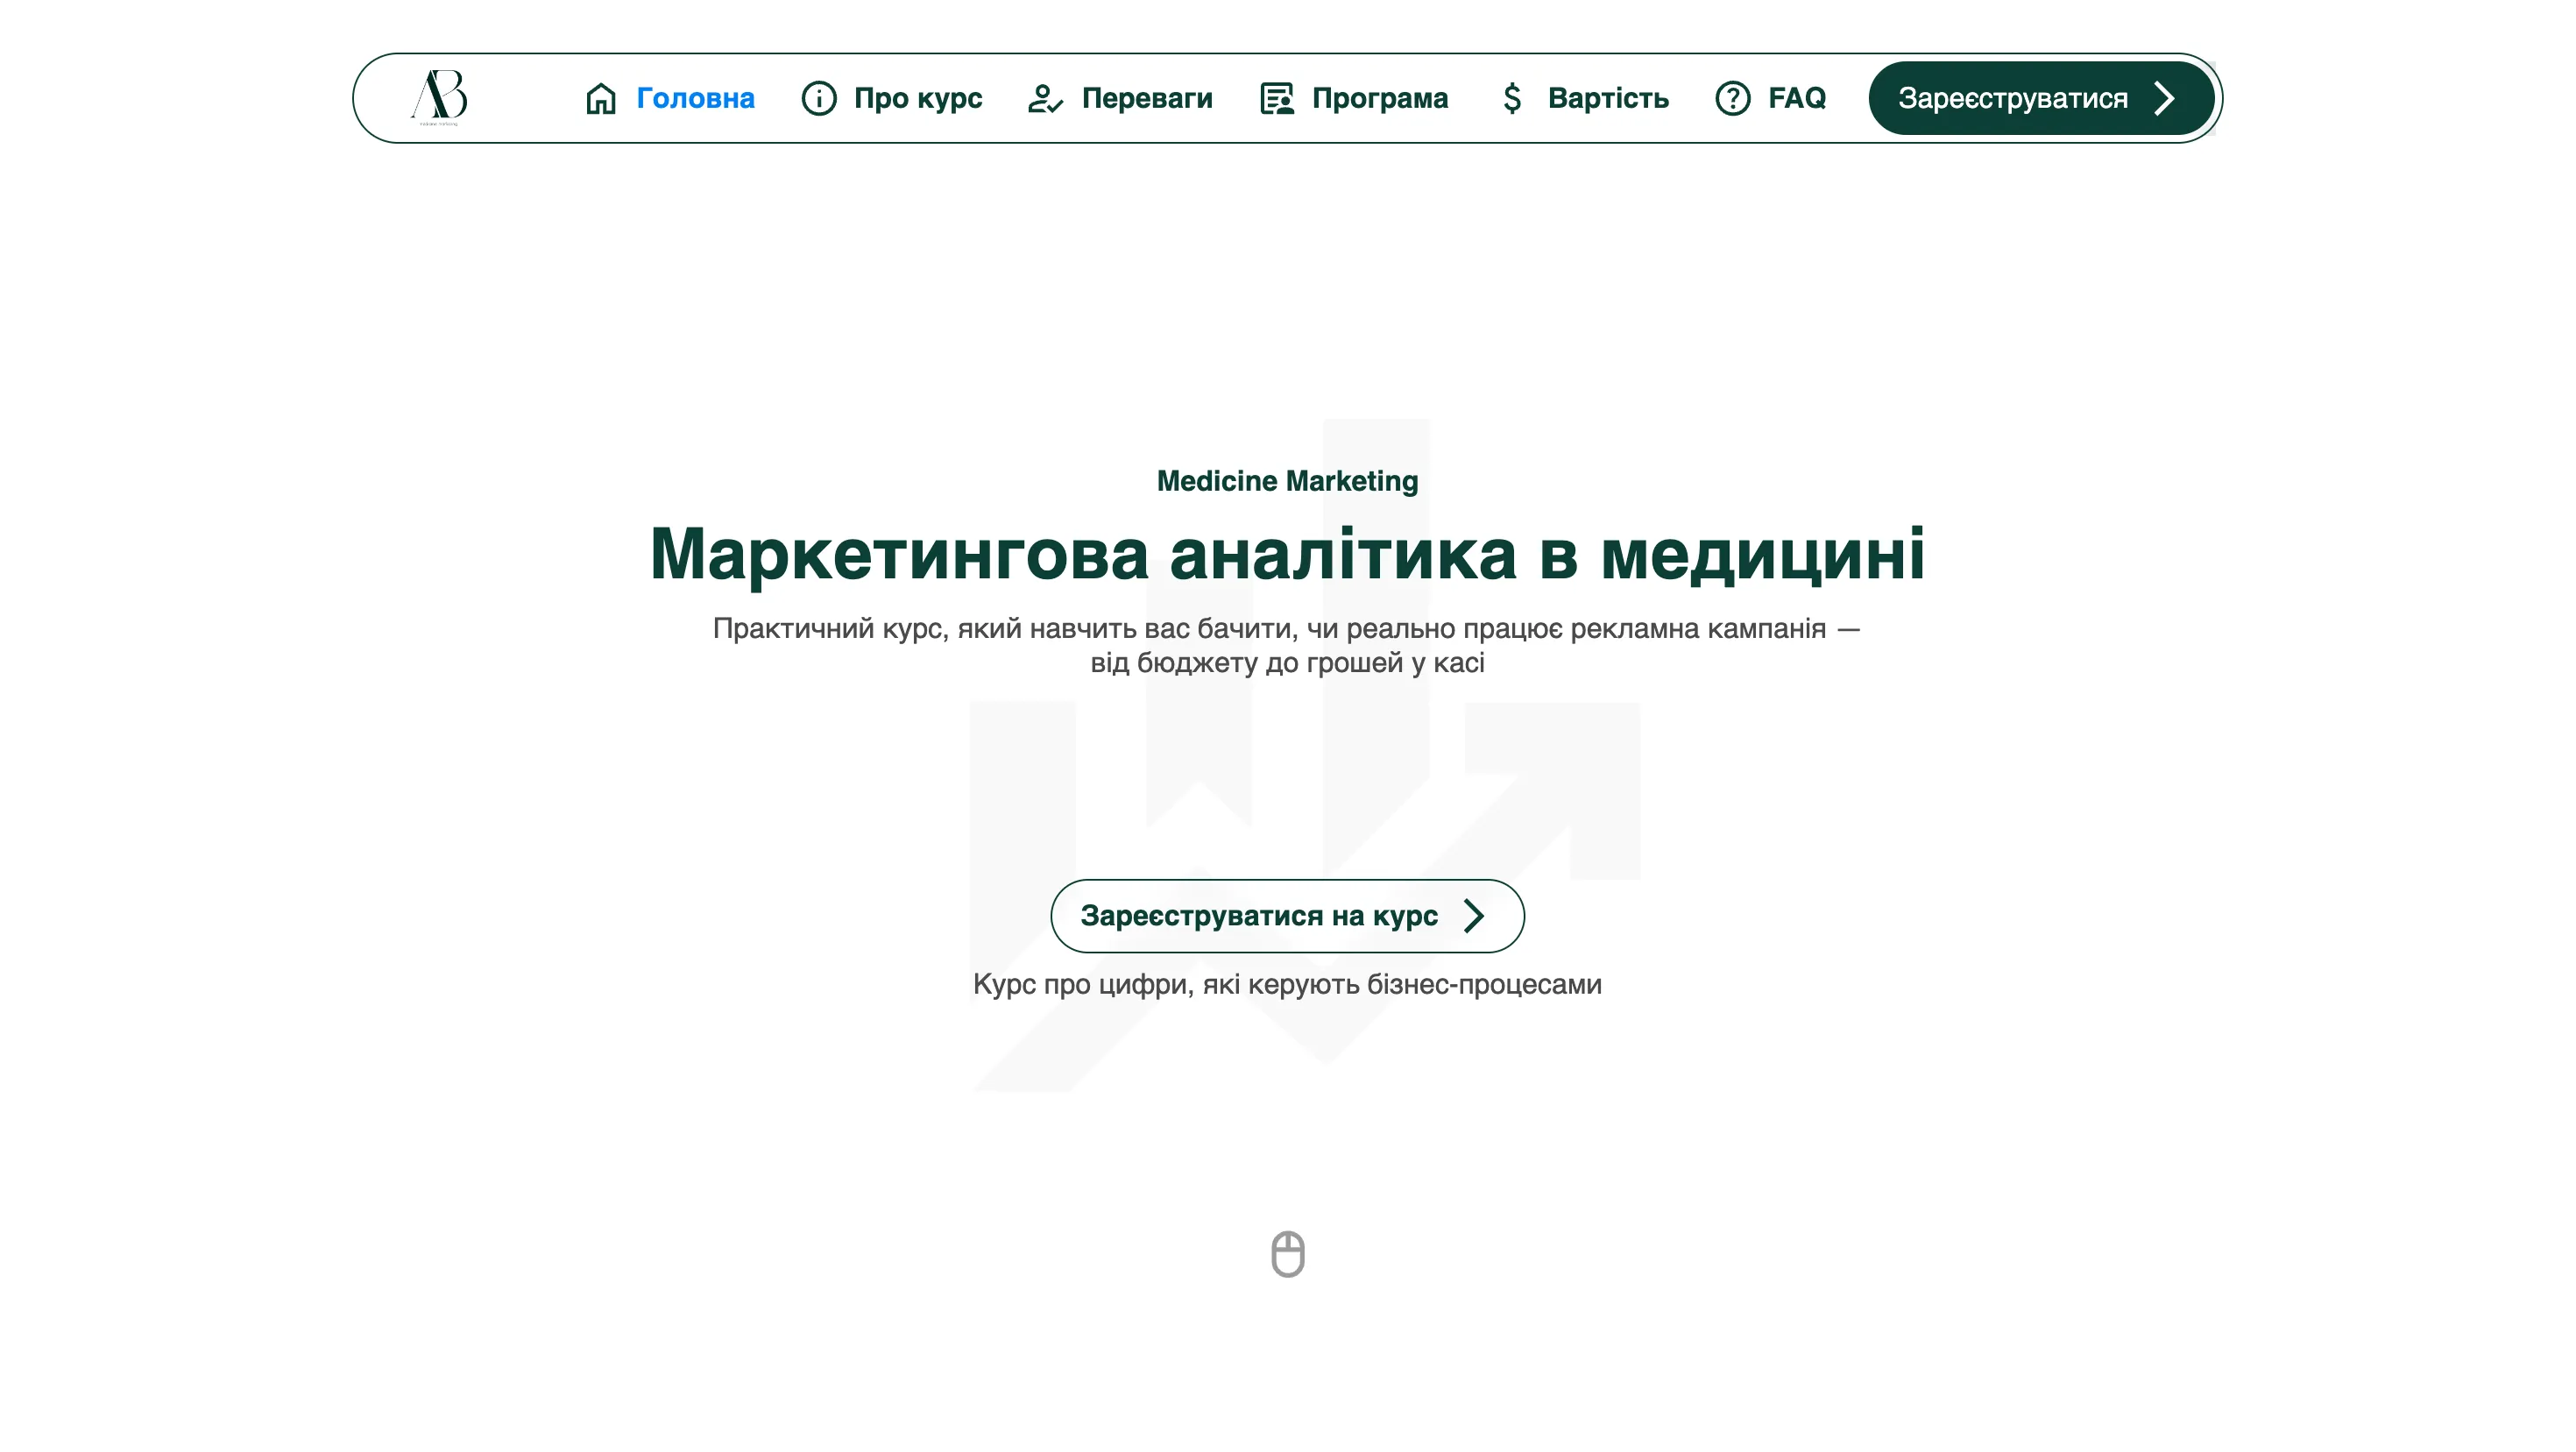This screenshot has height=1452, width=2576.
Task: Click chevron arrow in navbar register button
Action: [x=2165, y=98]
